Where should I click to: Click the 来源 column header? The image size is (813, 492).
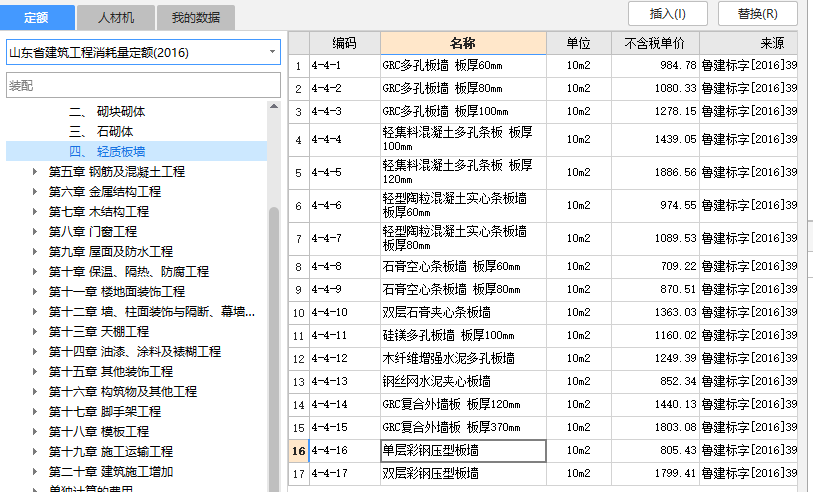749,43
